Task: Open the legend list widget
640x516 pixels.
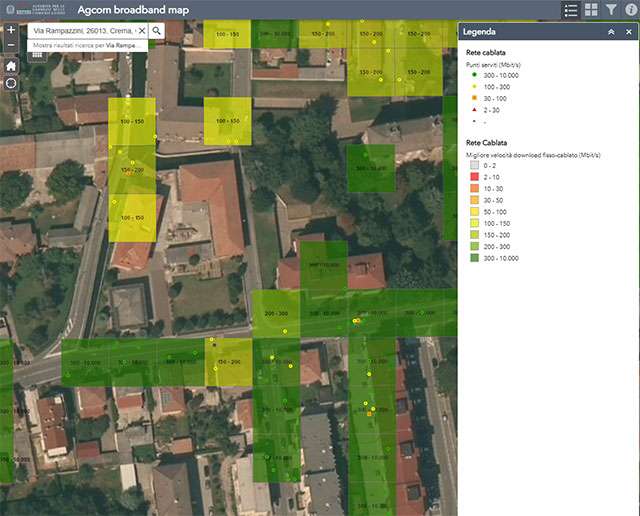Action: [571, 10]
